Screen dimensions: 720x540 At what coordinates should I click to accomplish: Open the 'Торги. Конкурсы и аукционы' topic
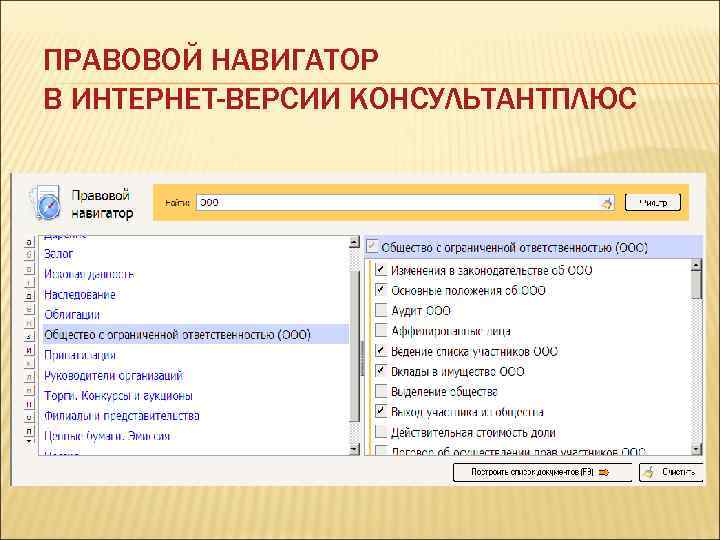coord(118,396)
